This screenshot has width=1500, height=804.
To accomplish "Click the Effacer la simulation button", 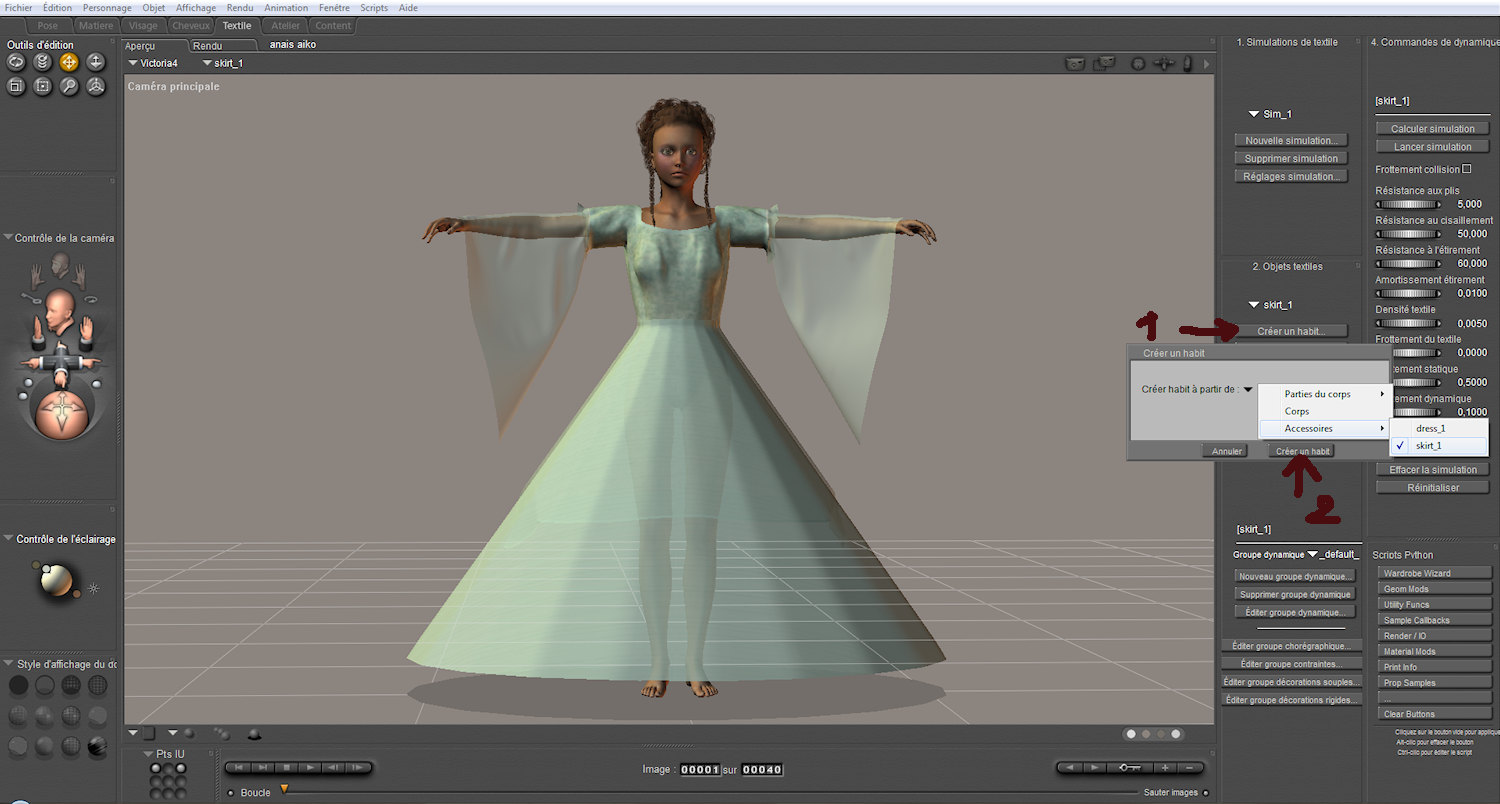I will pos(1432,469).
